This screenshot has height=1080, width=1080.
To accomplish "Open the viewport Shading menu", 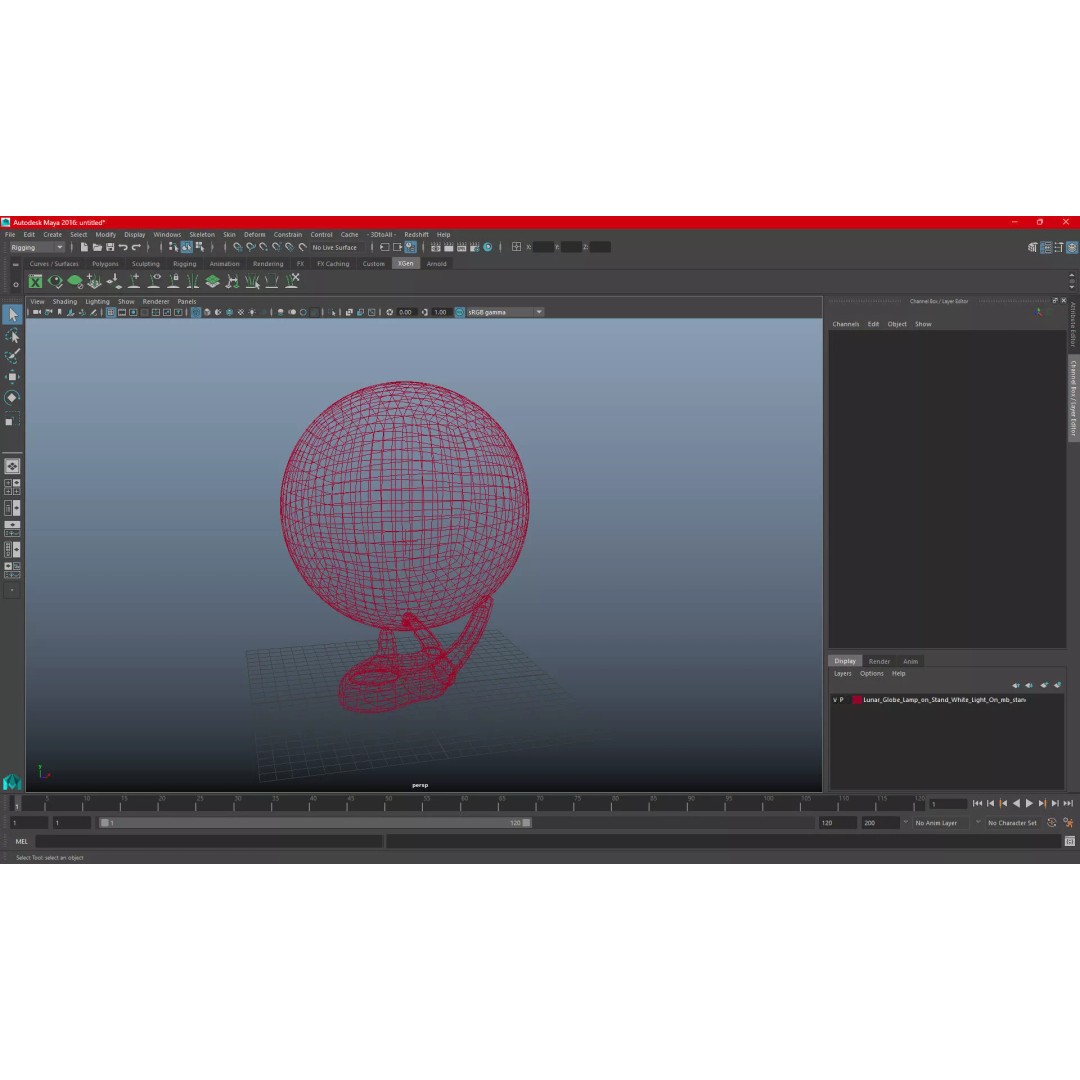I will [65, 302].
